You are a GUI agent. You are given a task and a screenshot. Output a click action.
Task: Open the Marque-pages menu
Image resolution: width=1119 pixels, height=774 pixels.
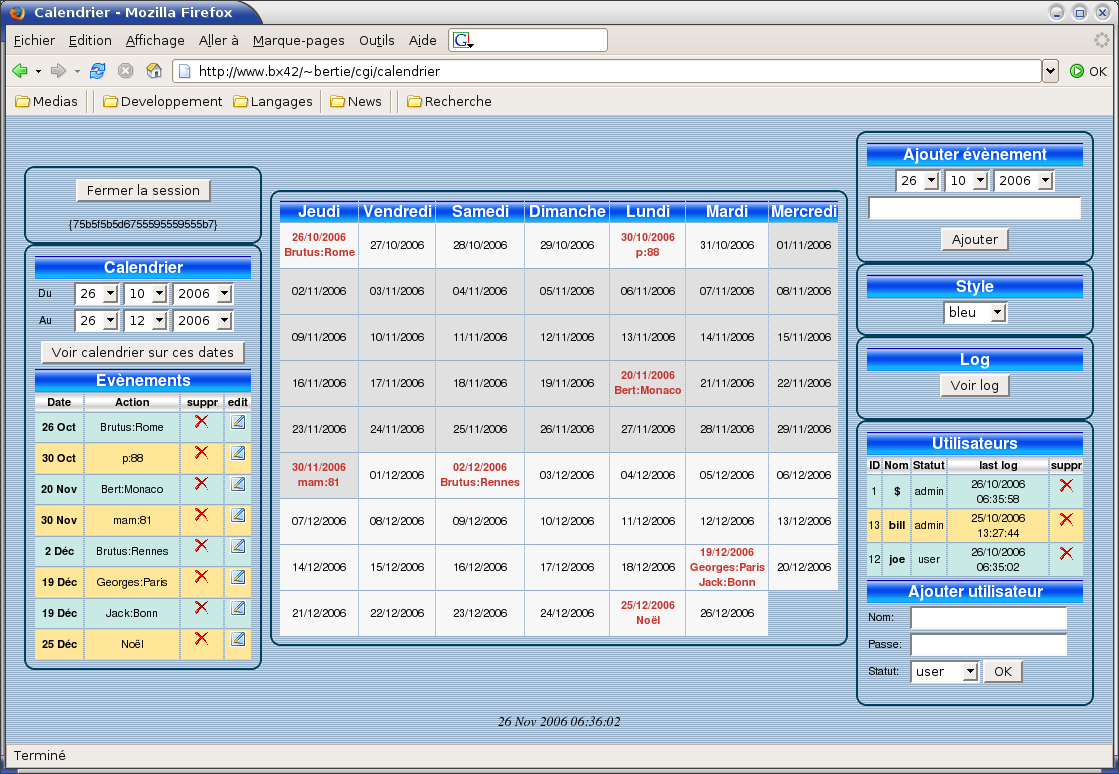(298, 41)
